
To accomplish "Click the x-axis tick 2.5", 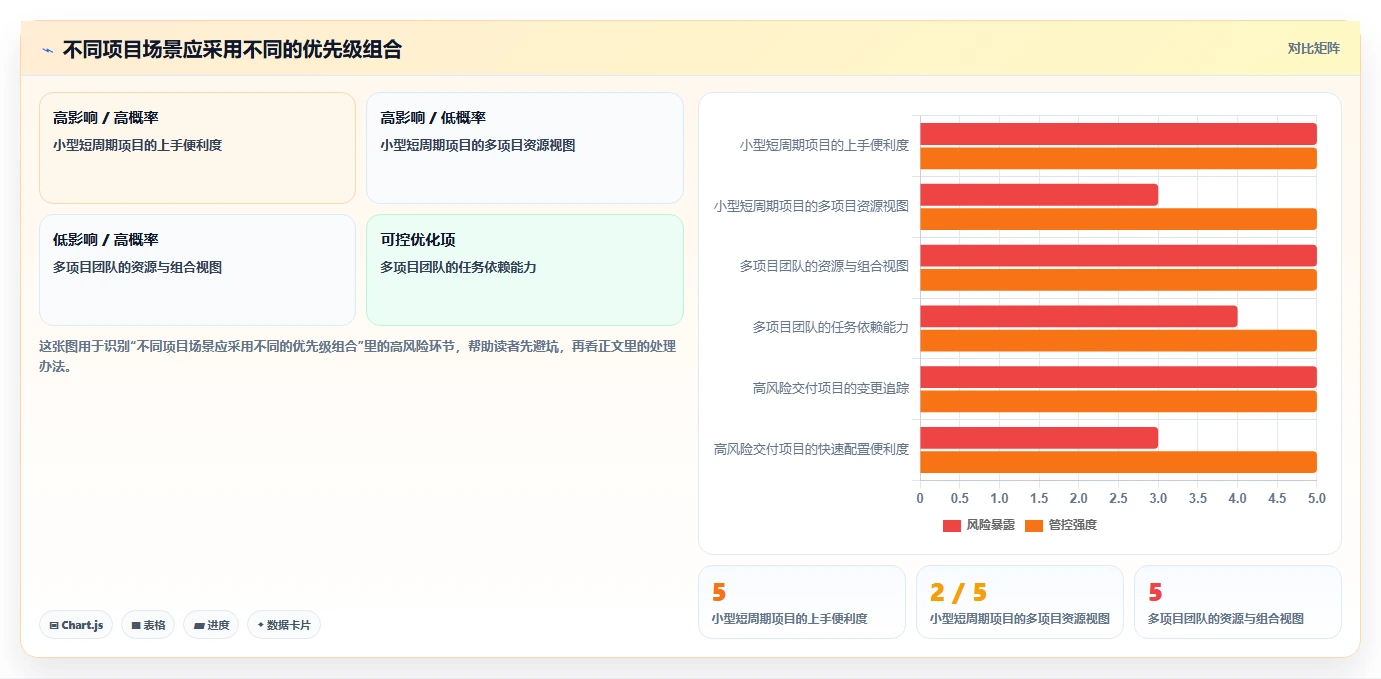I will click(x=1118, y=498).
